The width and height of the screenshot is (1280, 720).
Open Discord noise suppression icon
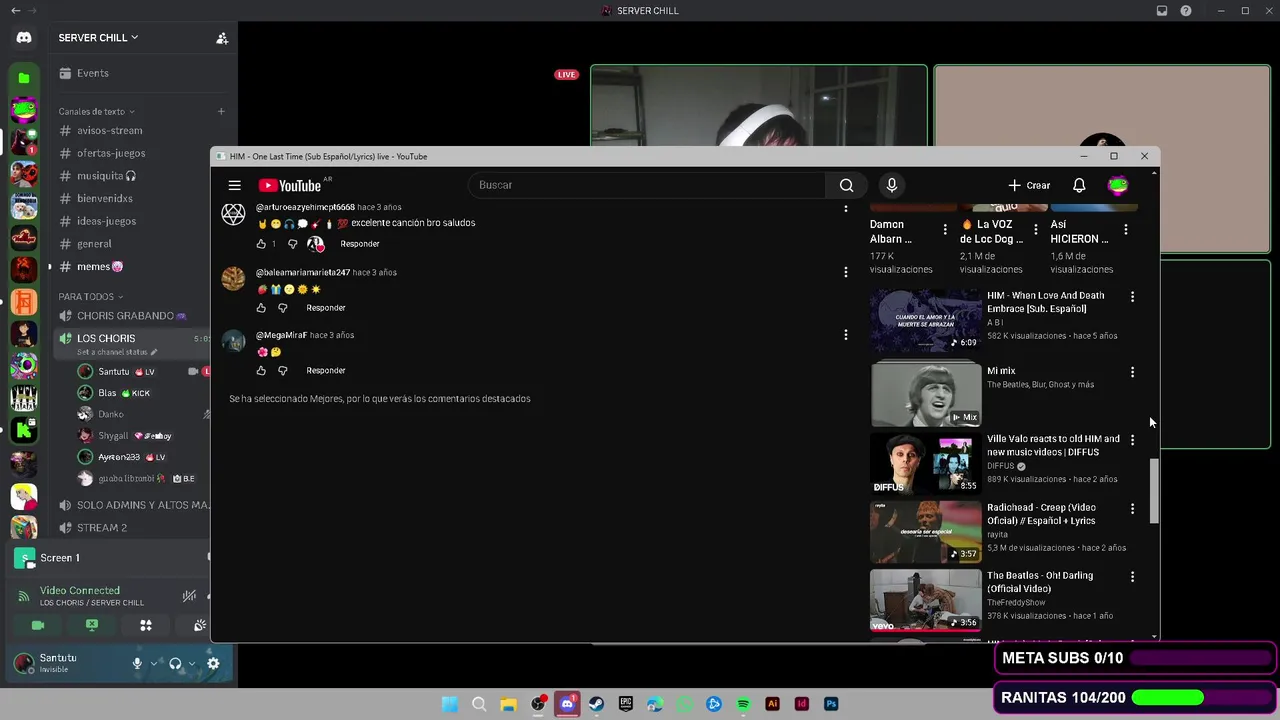tap(189, 596)
